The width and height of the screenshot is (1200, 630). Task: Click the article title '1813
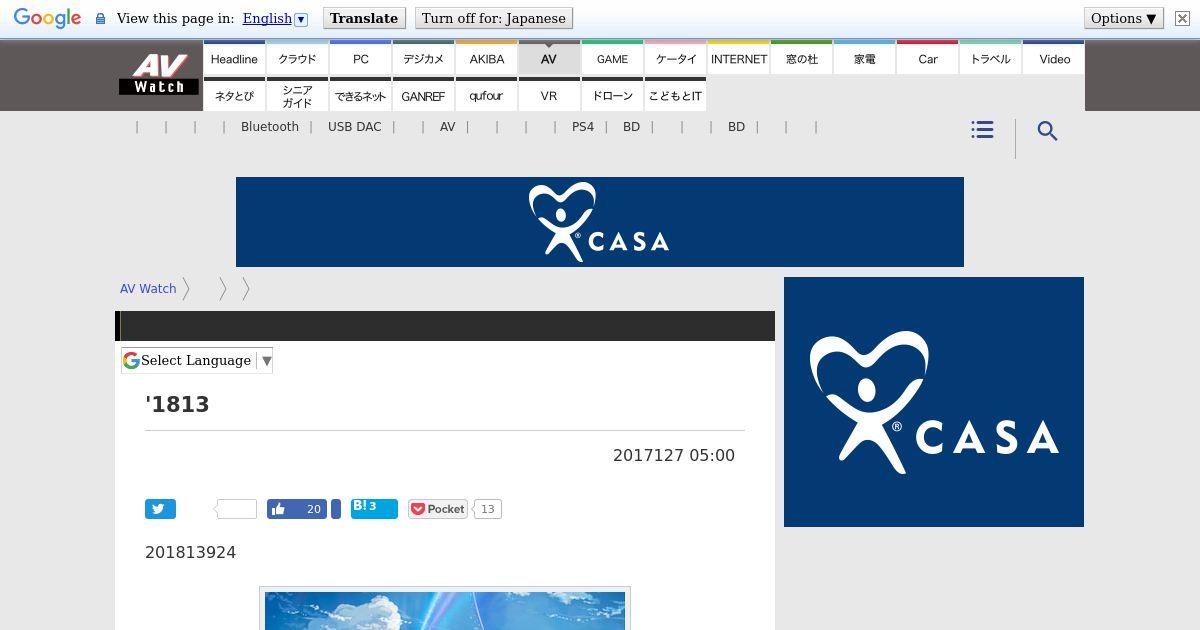point(177,404)
